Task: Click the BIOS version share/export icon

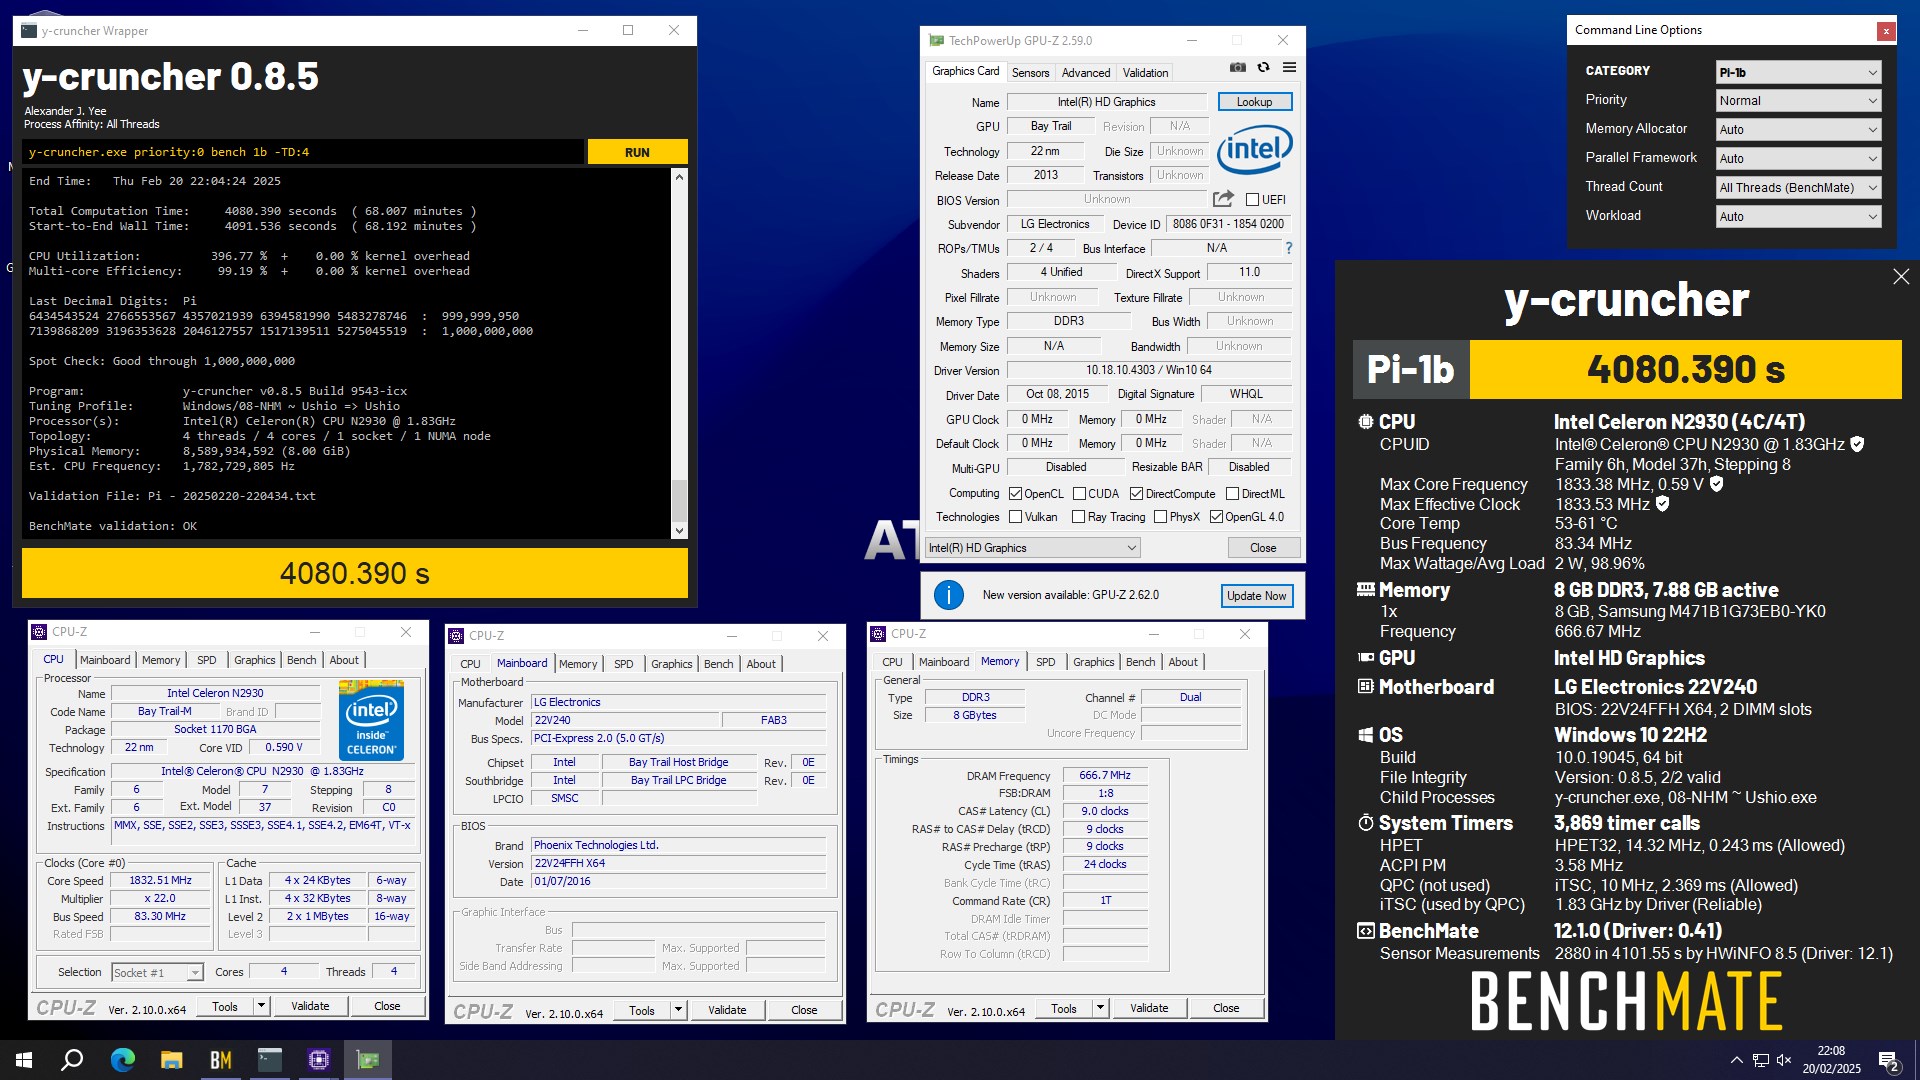Action: pos(1223,199)
